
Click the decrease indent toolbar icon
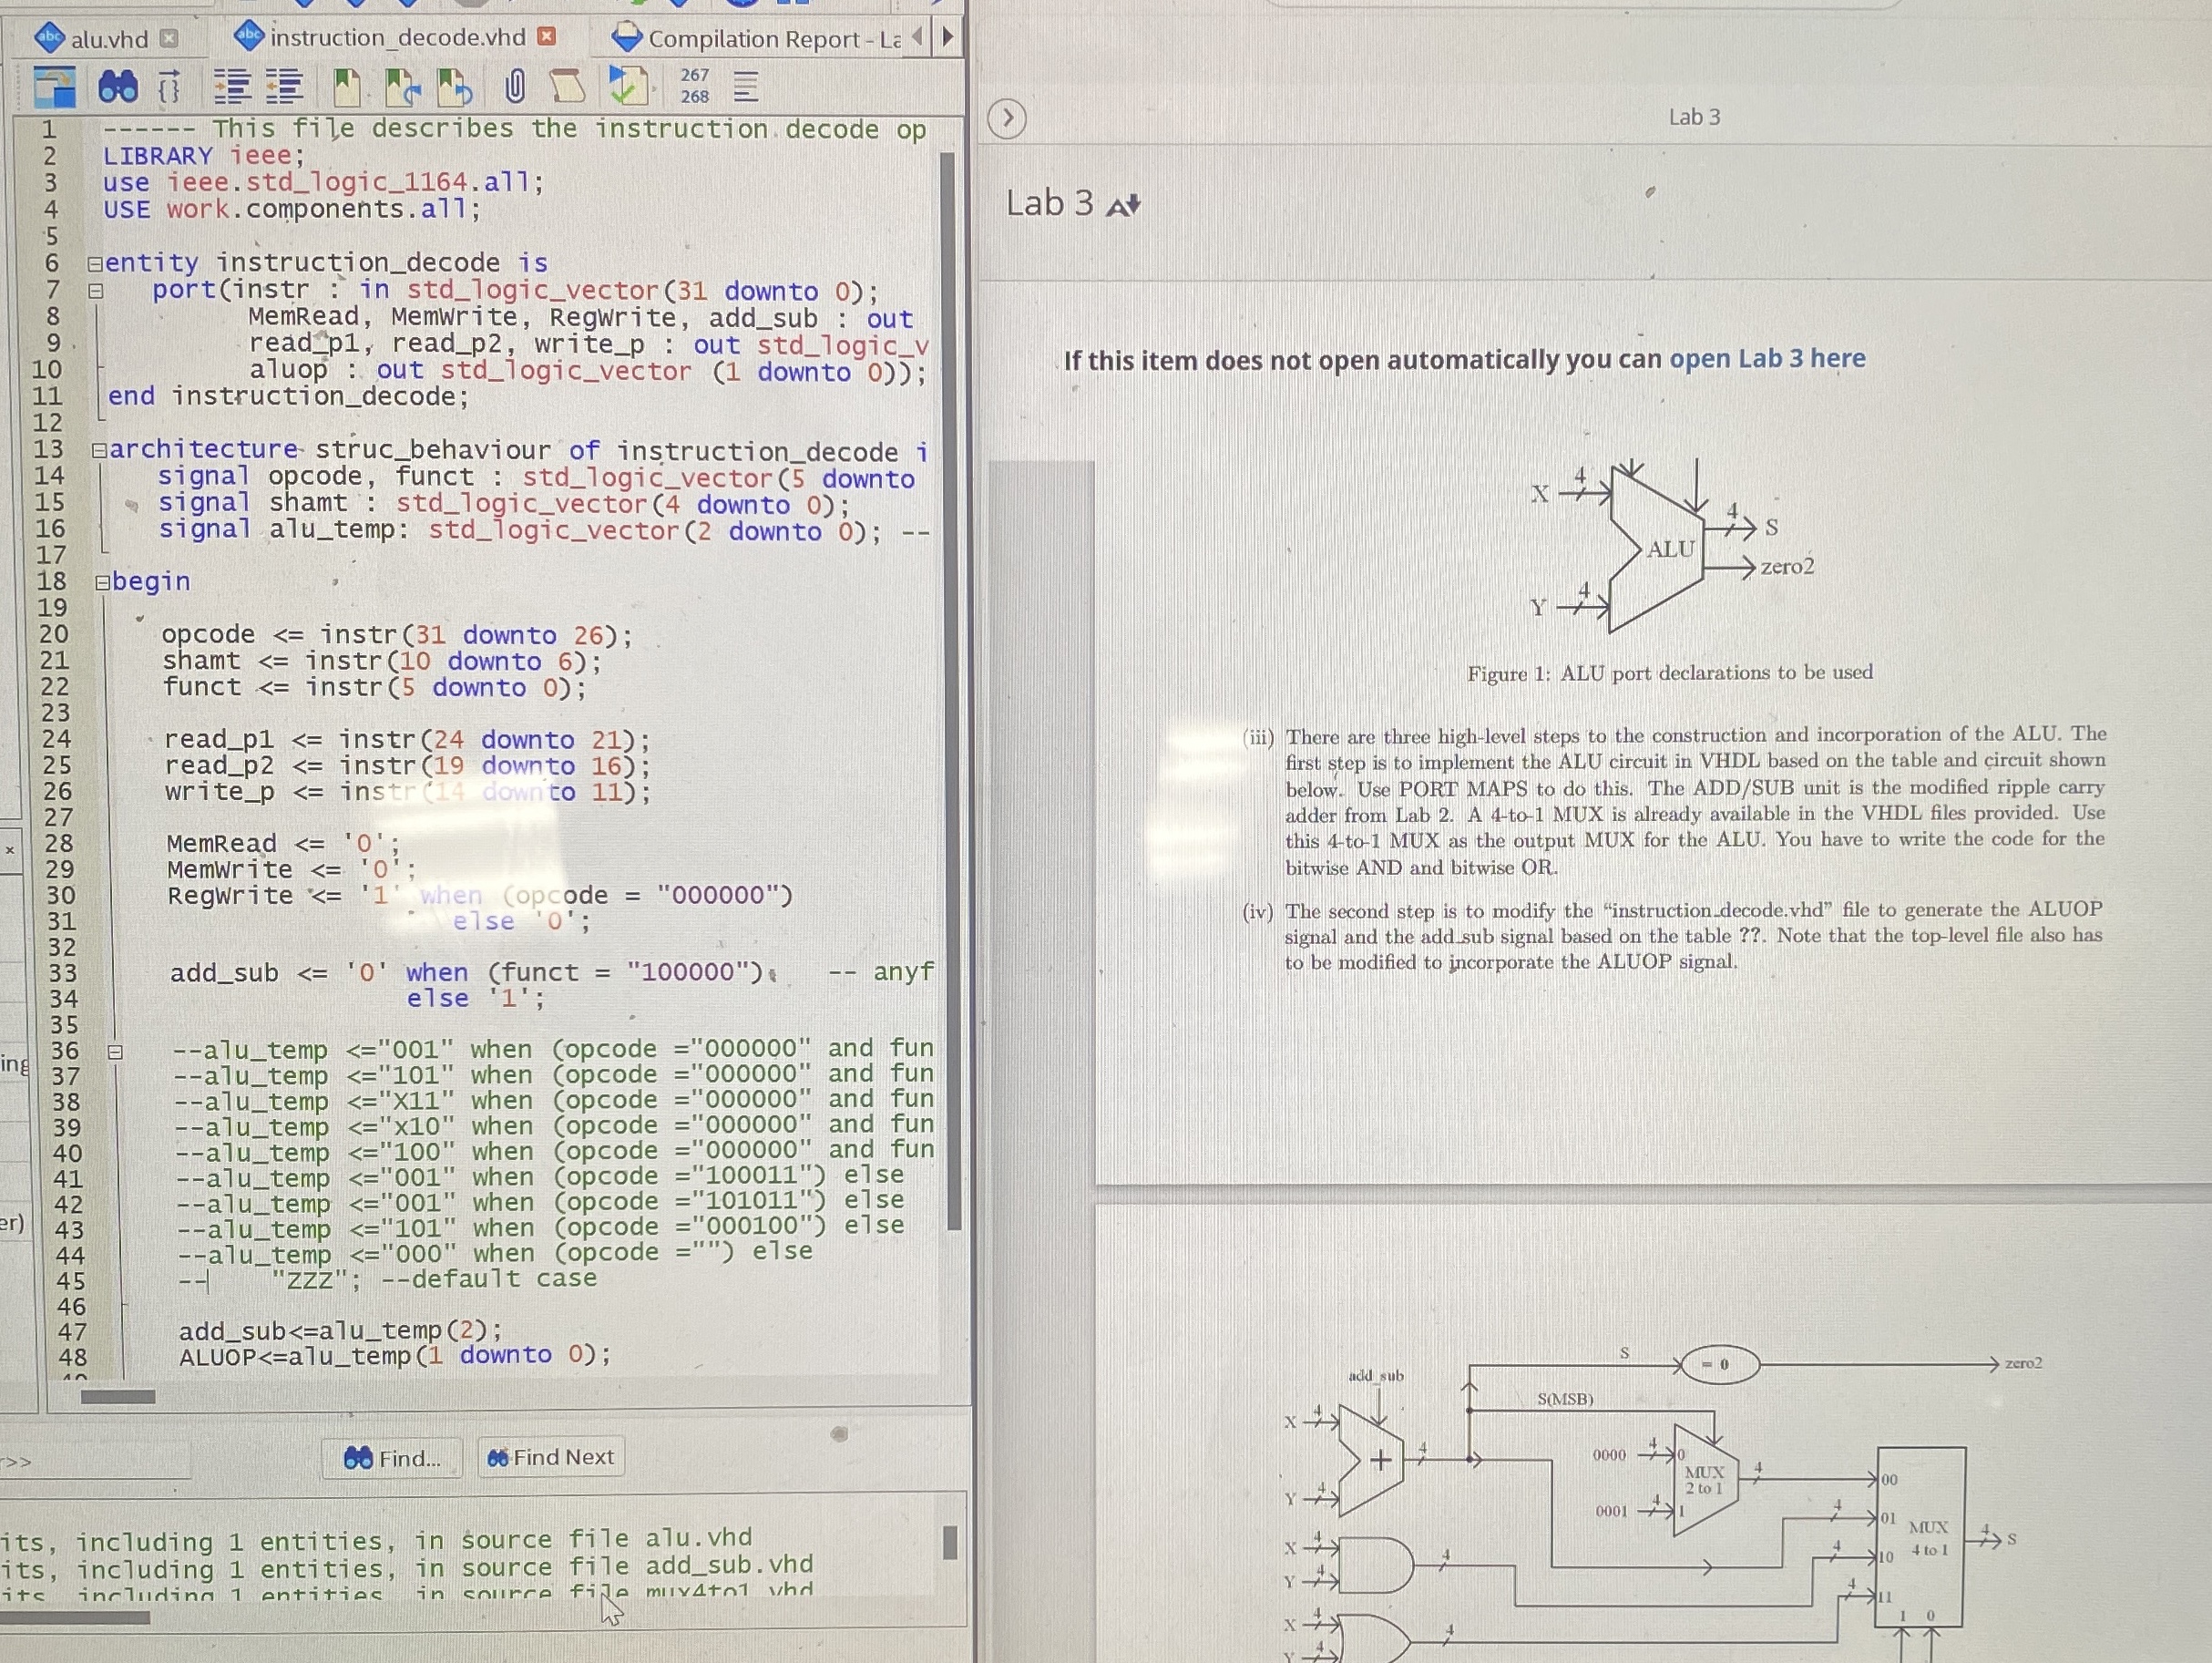tap(284, 88)
